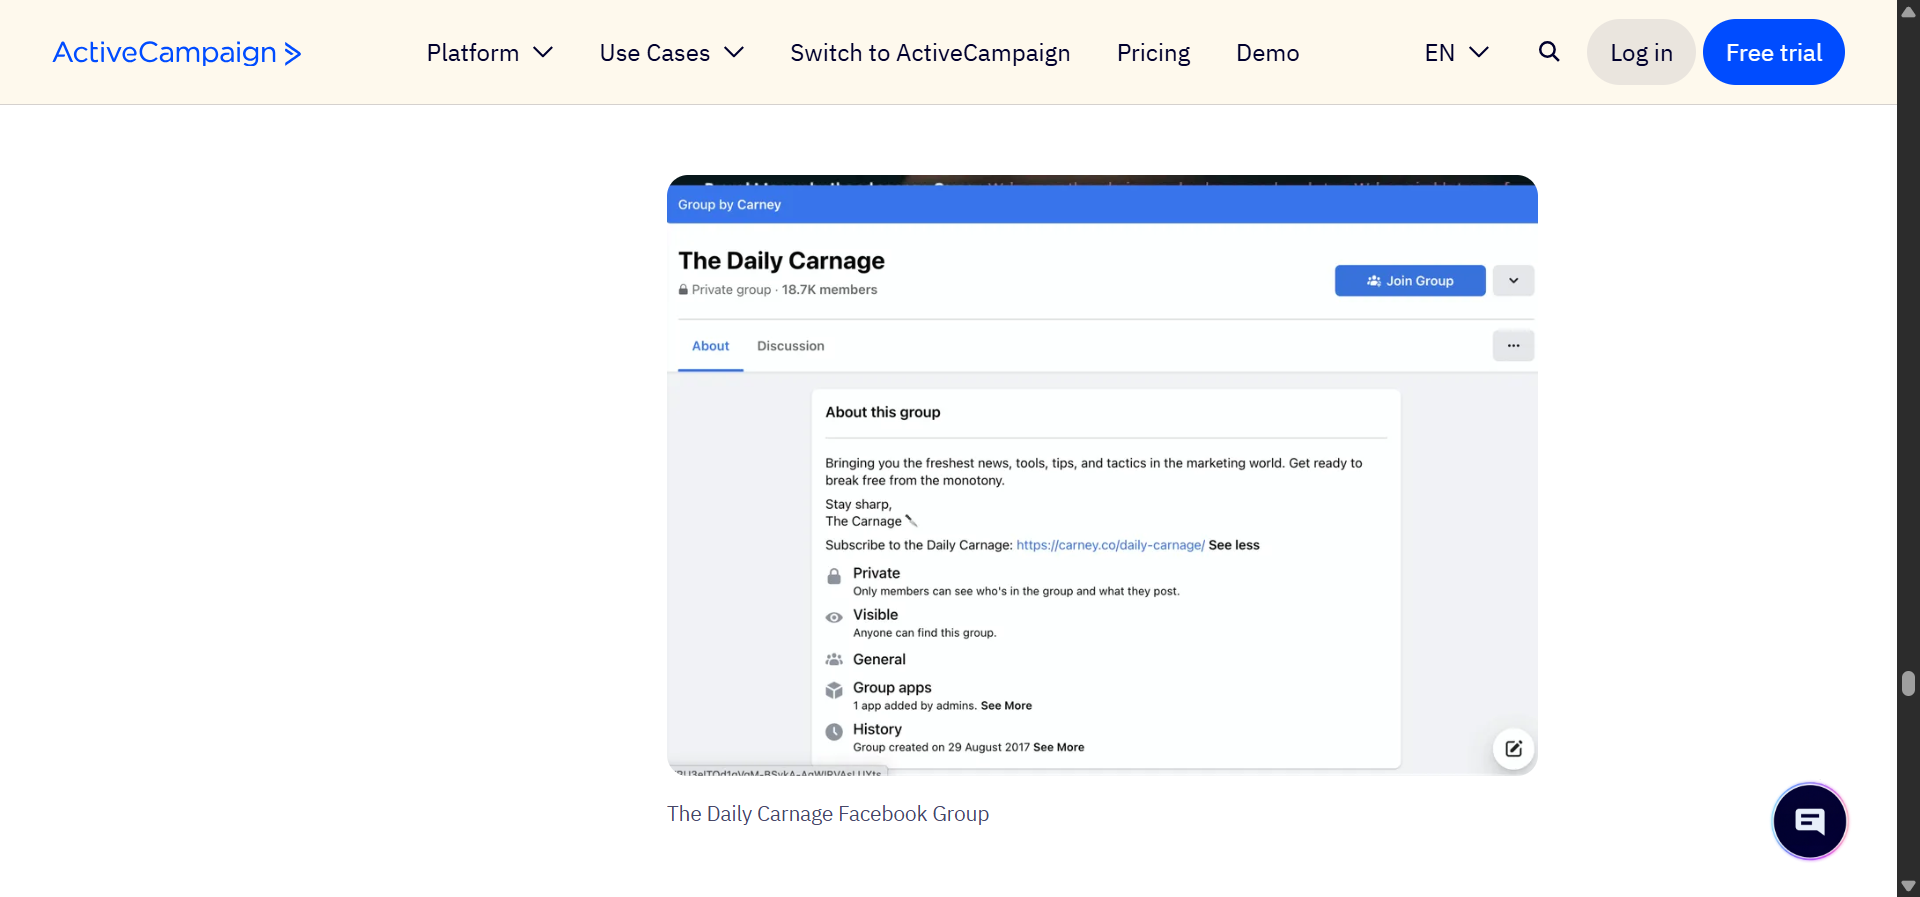Switch to the Discussion tab

(x=791, y=346)
